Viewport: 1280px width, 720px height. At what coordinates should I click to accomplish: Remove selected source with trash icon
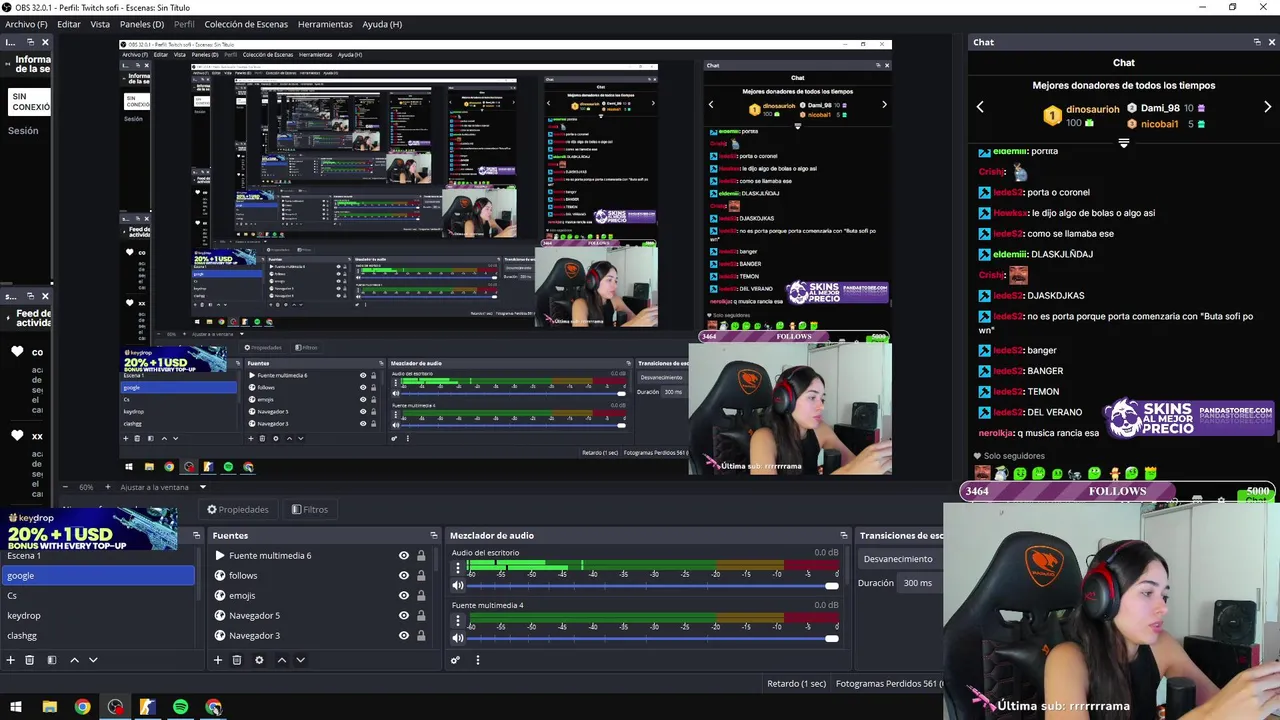tap(237, 660)
